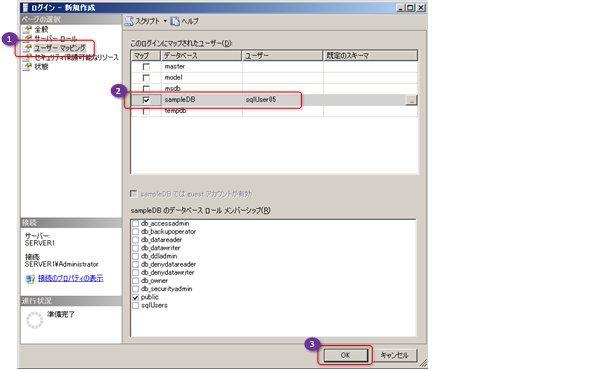Enable db_denydatawriter role
The height and width of the screenshot is (371, 590).
pyautogui.click(x=135, y=273)
